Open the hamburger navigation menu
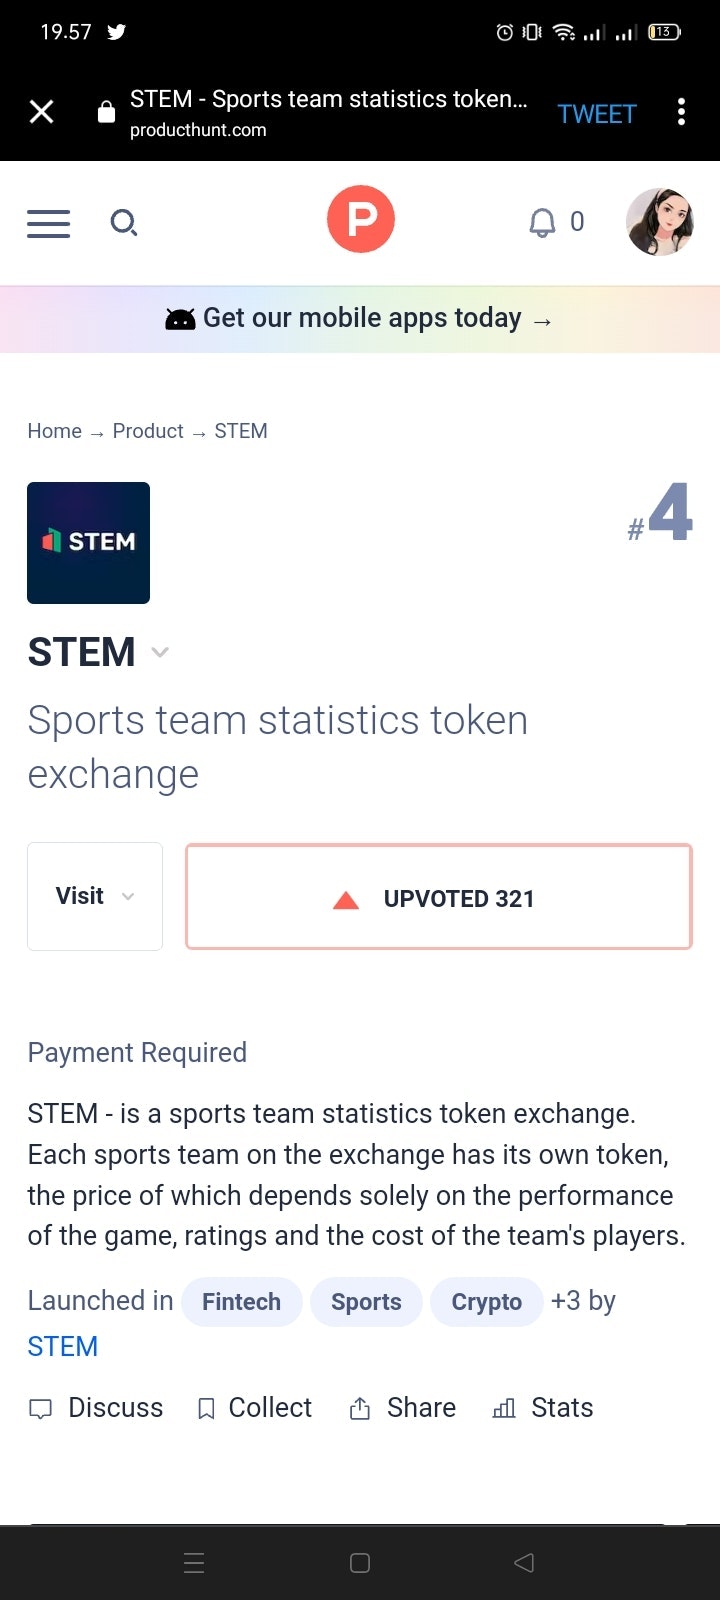This screenshot has height=1600, width=720. click(x=48, y=223)
